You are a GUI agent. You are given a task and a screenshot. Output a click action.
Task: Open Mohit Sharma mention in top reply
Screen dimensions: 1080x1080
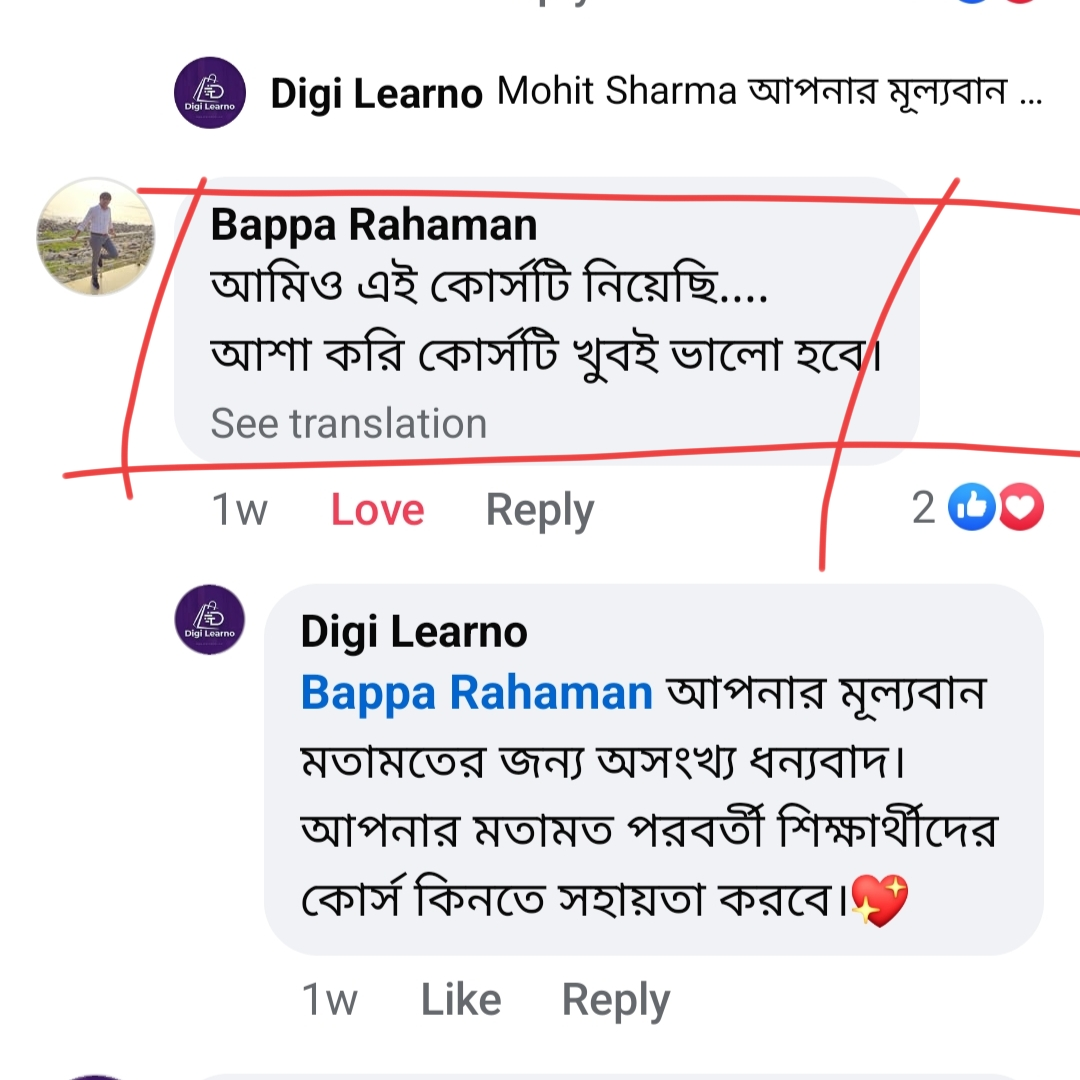[616, 91]
